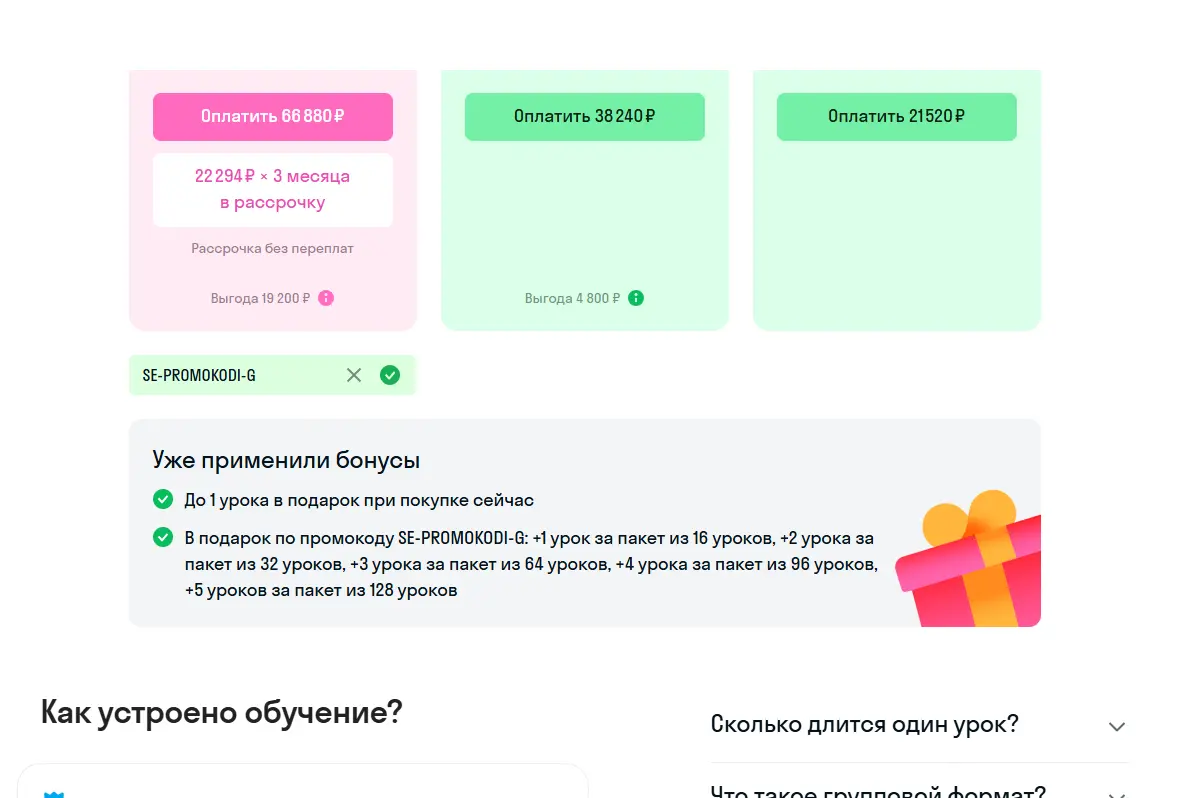Click 'Рассрочка без переплат' text
Image resolution: width=1195 pixels, height=798 pixels.
point(272,248)
